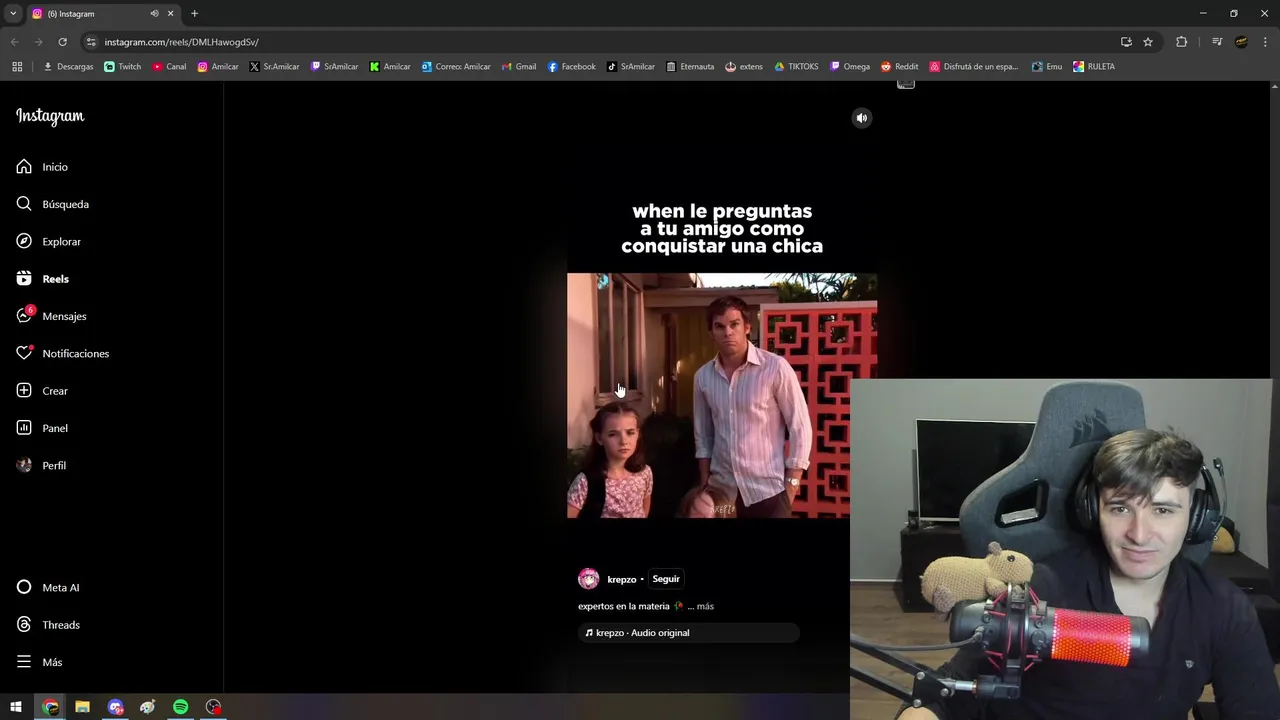Open tab search dropdown arrow
Screen dimensions: 1280x720
[x=13, y=14]
